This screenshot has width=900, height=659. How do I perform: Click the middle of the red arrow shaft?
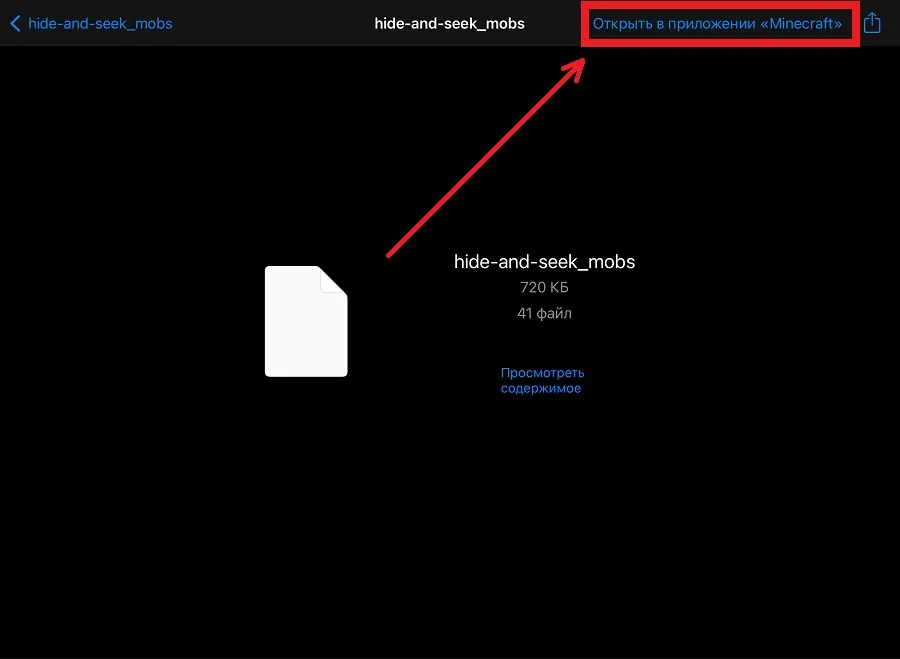(484, 159)
